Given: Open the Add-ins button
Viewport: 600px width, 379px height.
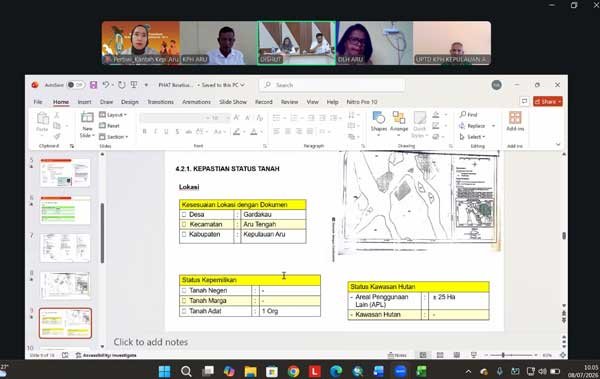Looking at the screenshot, I should [515, 121].
